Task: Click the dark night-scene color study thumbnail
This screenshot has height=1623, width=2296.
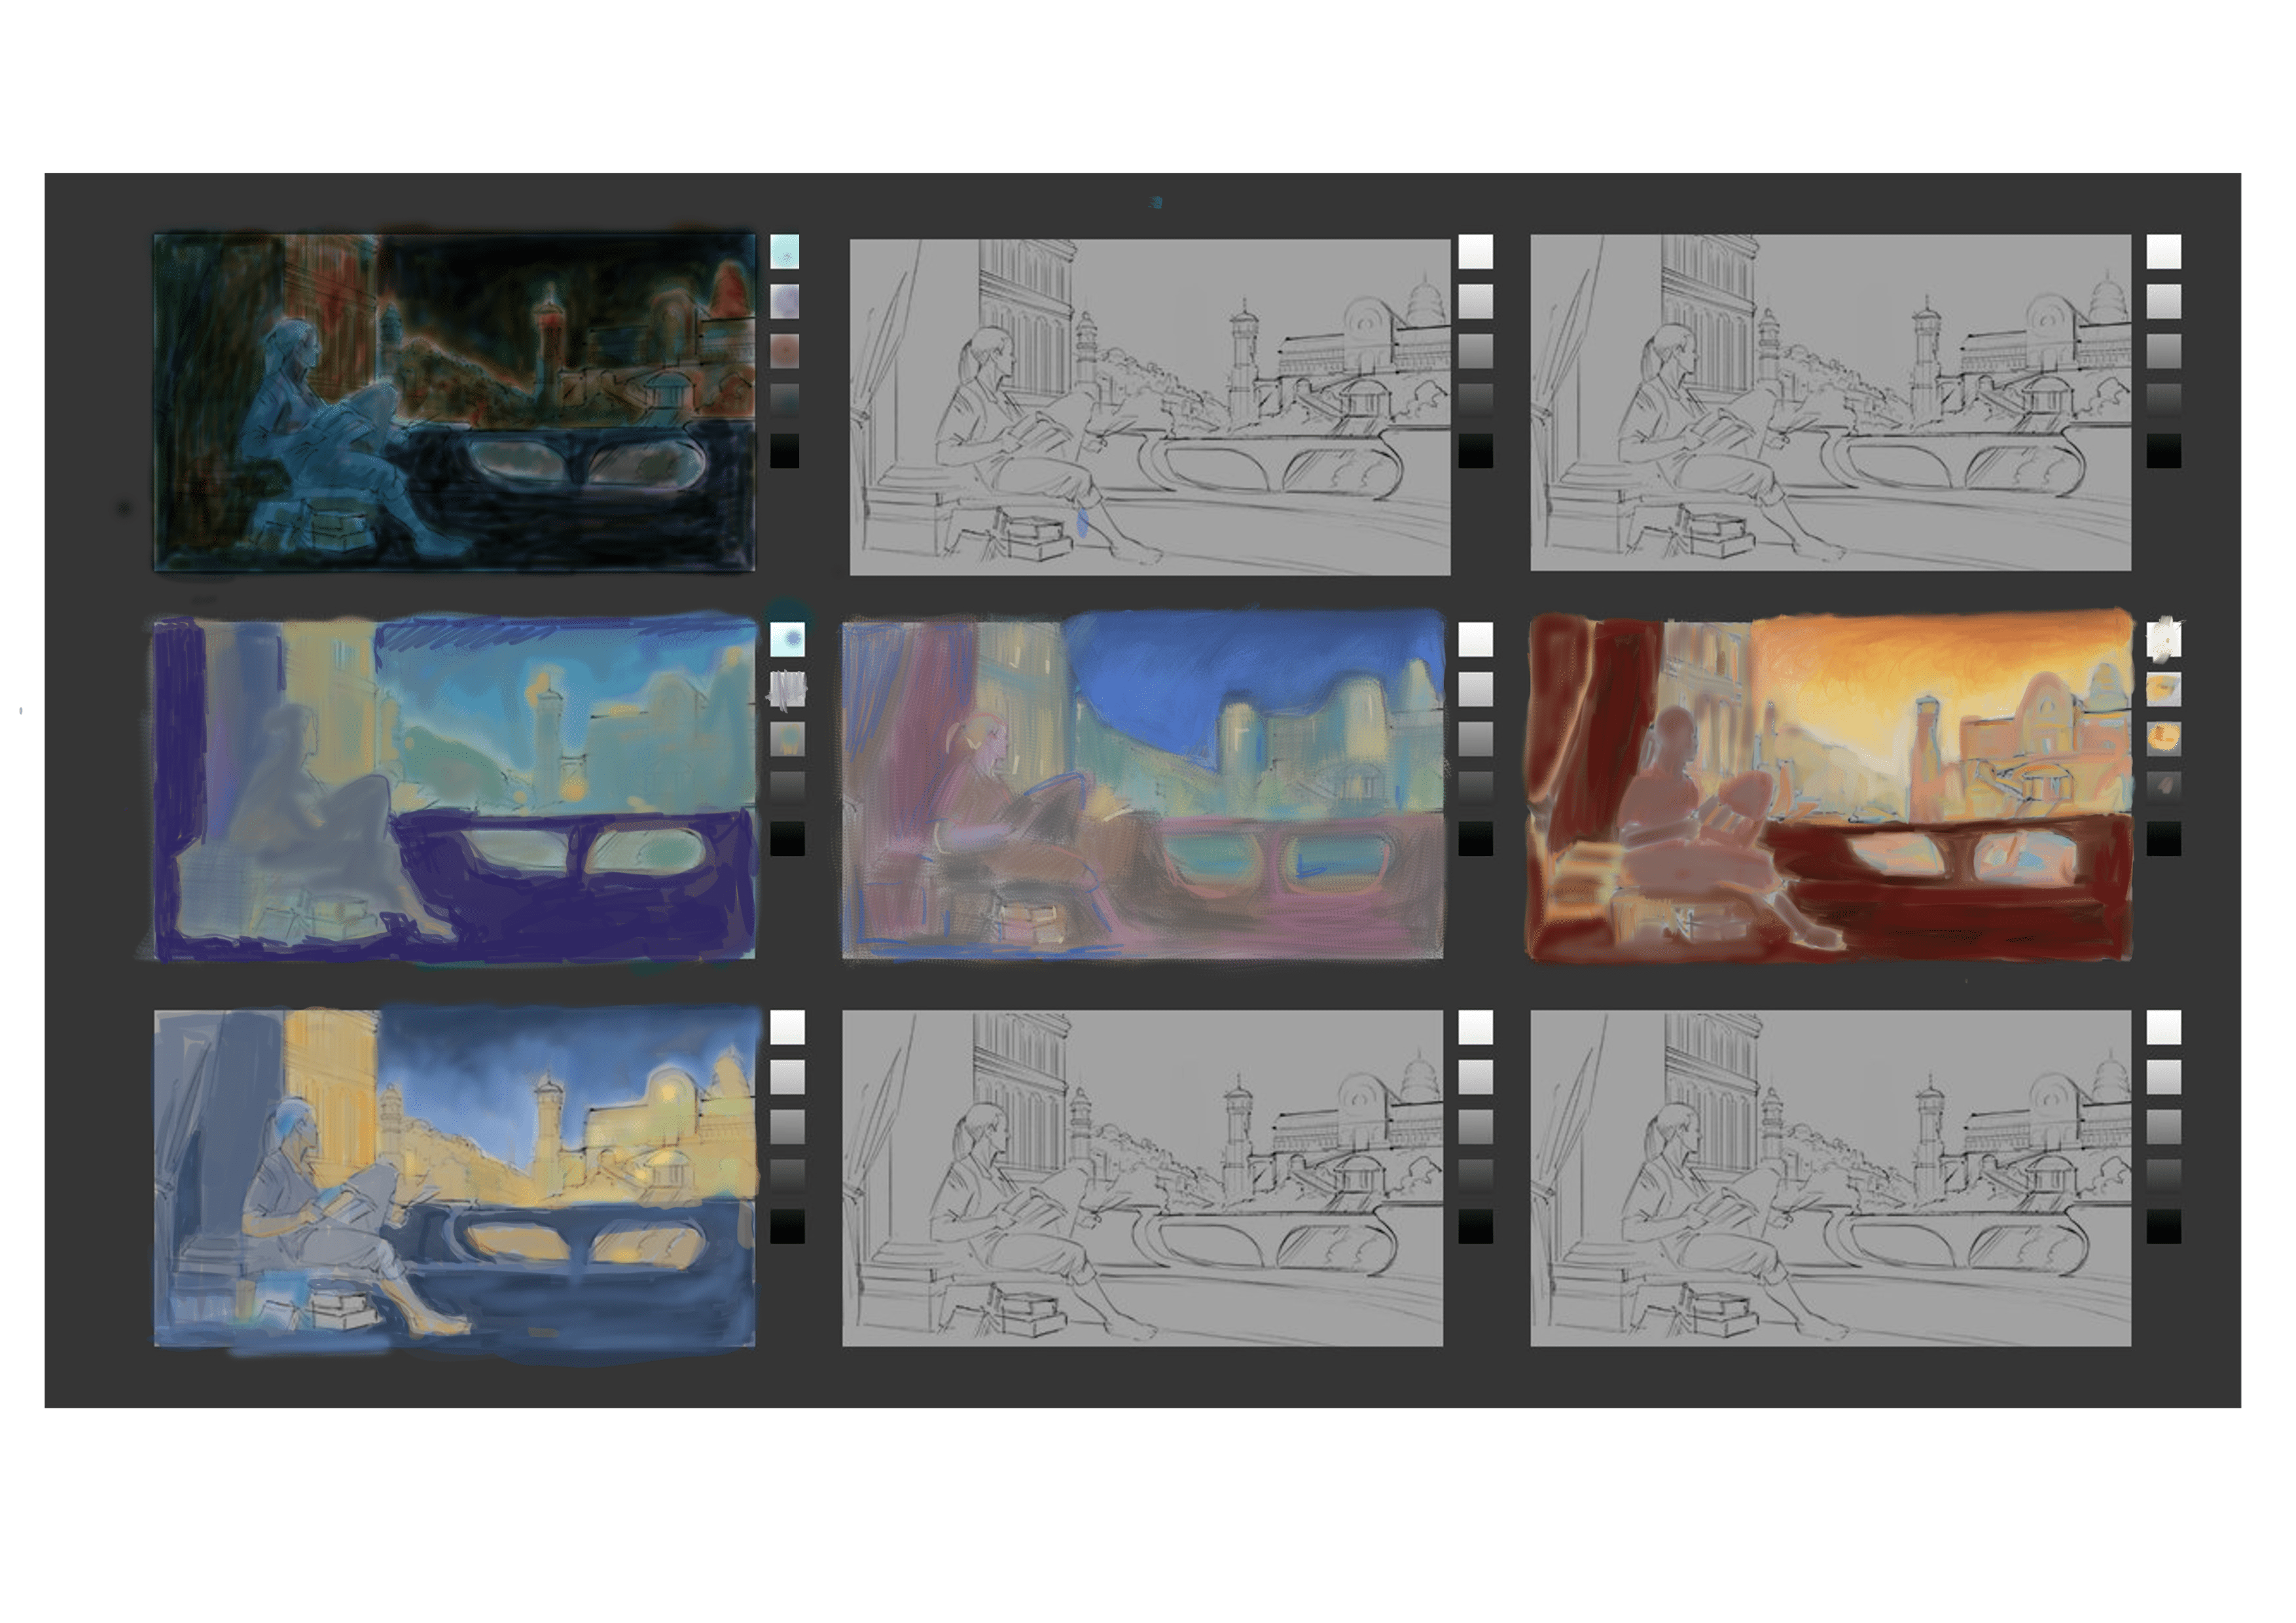Action: 454,402
